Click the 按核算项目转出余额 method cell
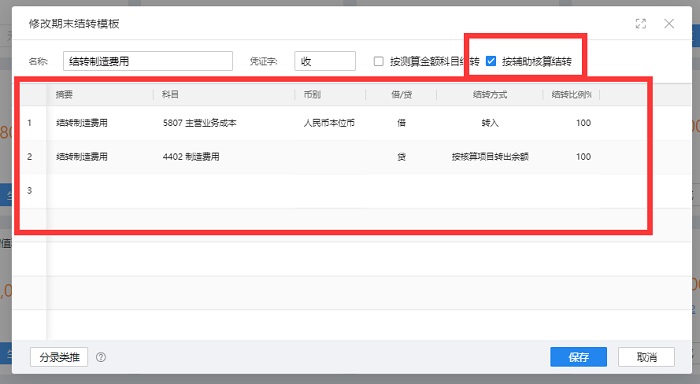 pos(490,157)
